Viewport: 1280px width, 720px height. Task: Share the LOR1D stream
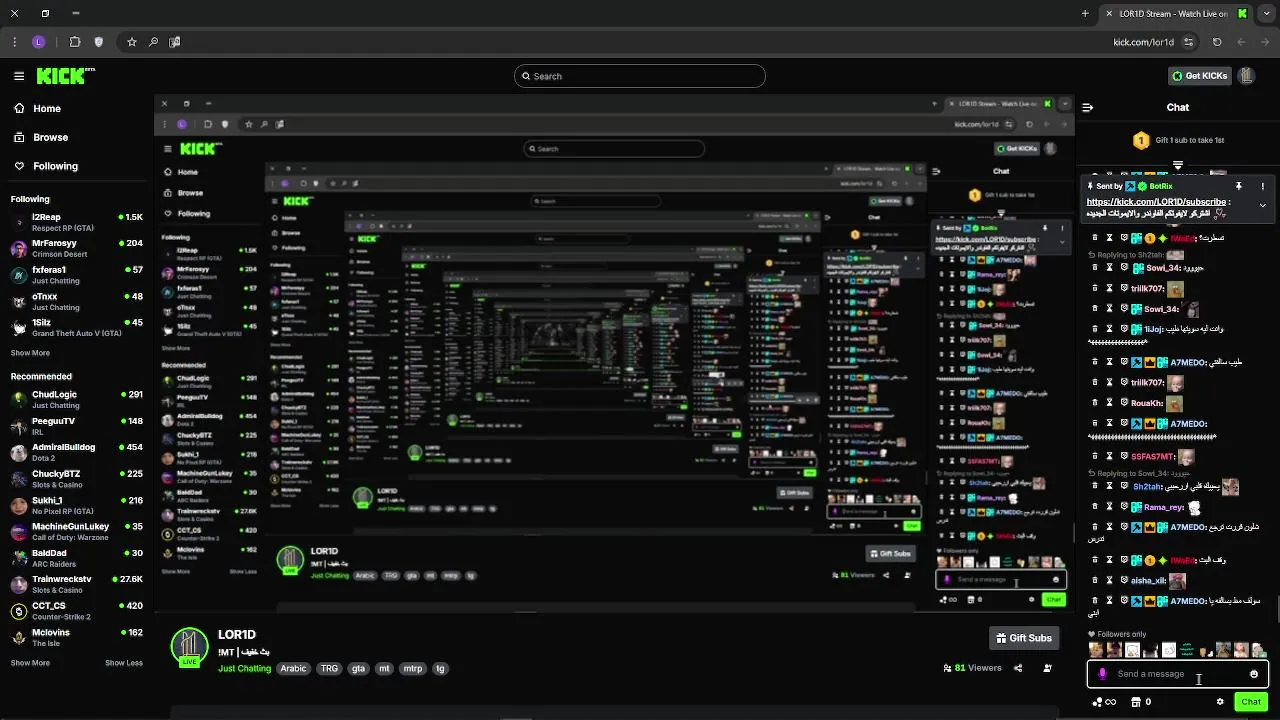pyautogui.click(x=1018, y=668)
